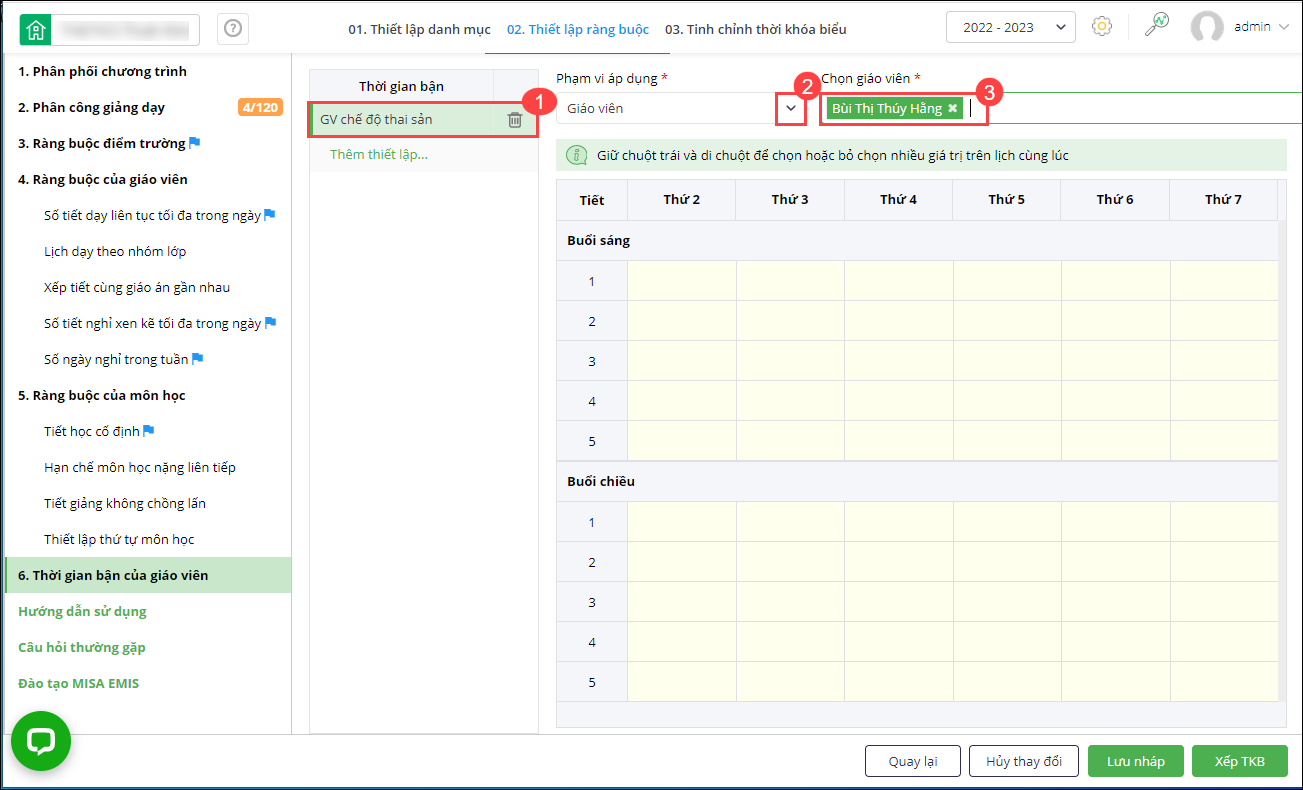Click the Thứ 6 column header
The width and height of the screenshot is (1303, 790).
pyautogui.click(x=1115, y=200)
